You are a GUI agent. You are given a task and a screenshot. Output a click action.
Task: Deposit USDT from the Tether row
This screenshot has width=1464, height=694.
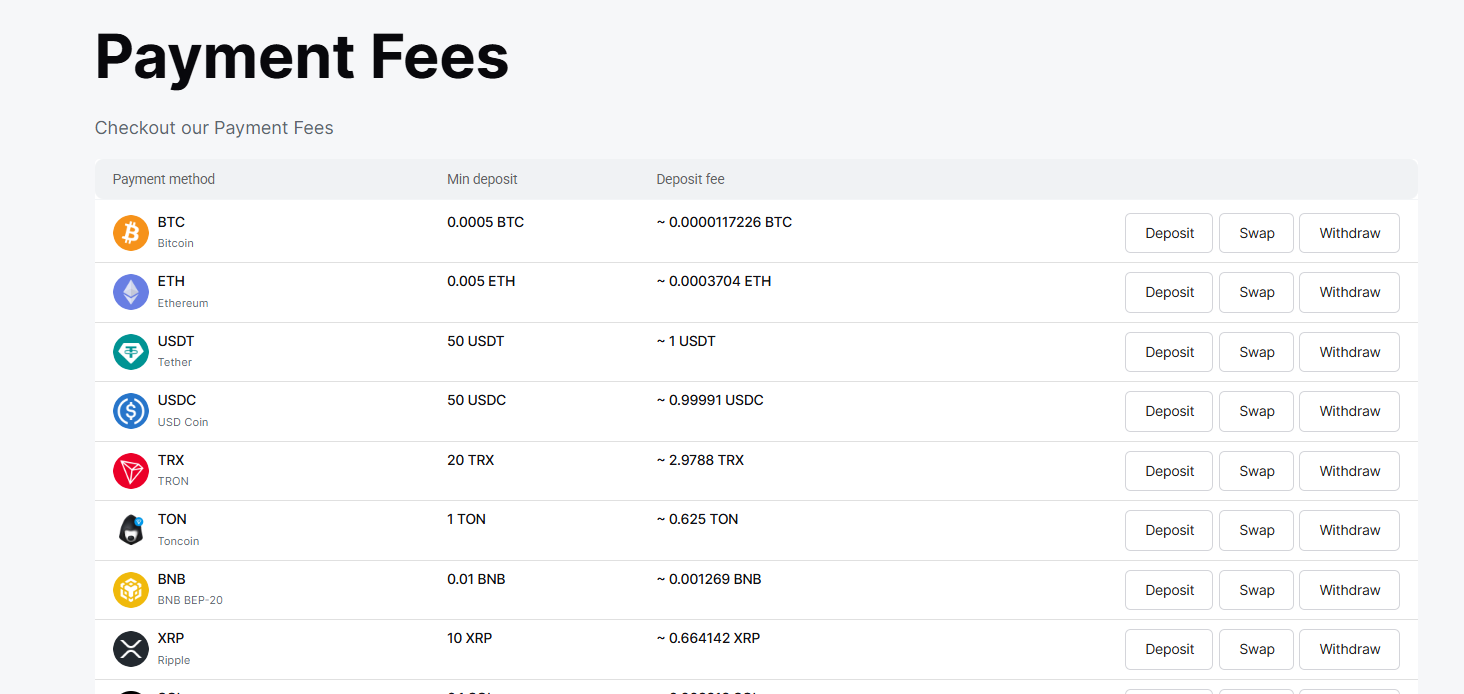[x=1169, y=352]
